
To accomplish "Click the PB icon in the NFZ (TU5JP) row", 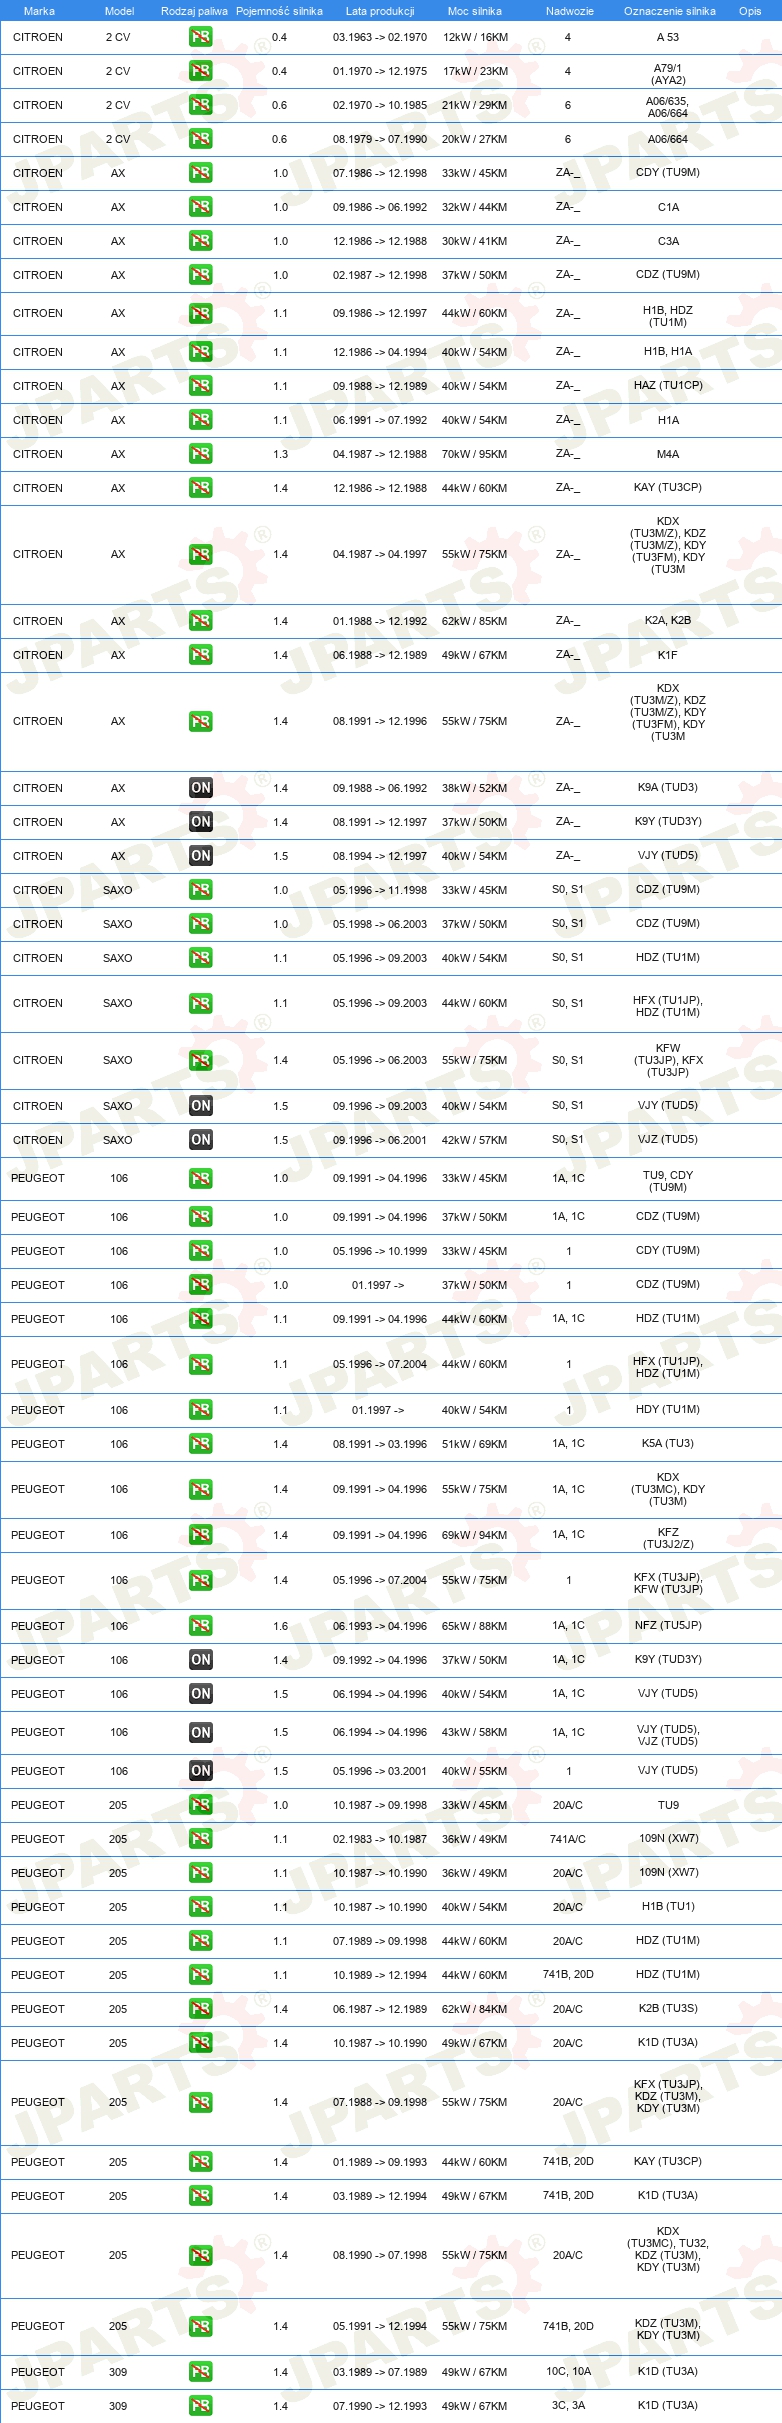I will tap(201, 1626).
